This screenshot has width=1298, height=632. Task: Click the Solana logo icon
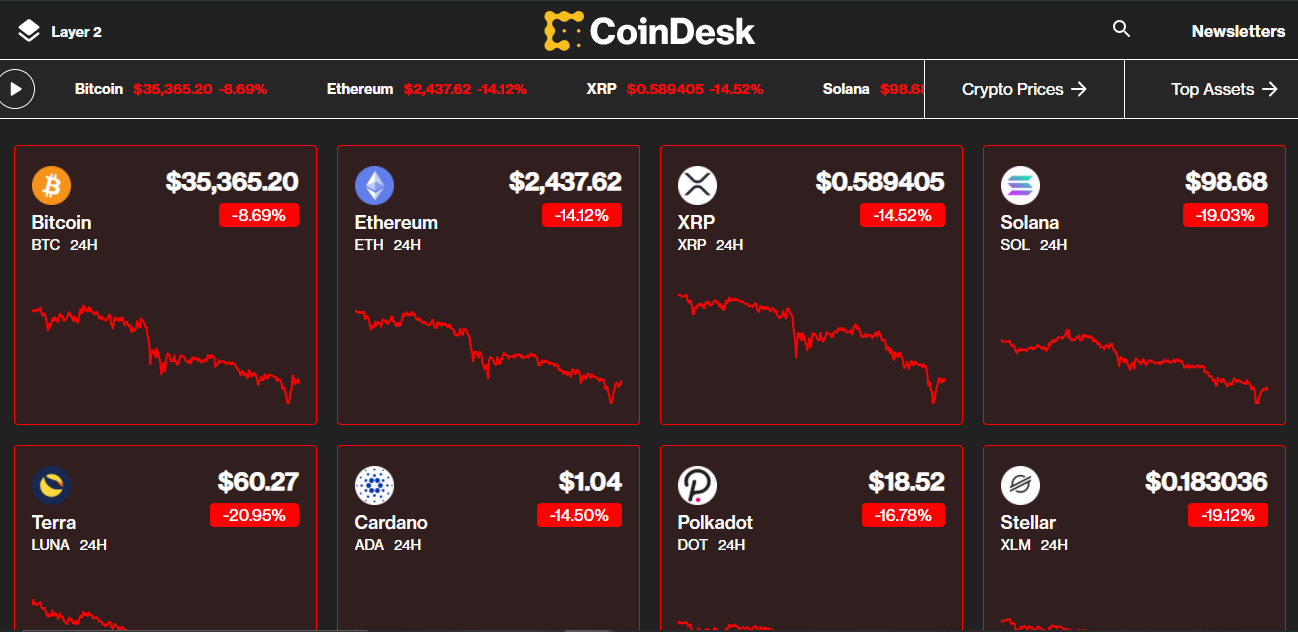[x=1020, y=185]
